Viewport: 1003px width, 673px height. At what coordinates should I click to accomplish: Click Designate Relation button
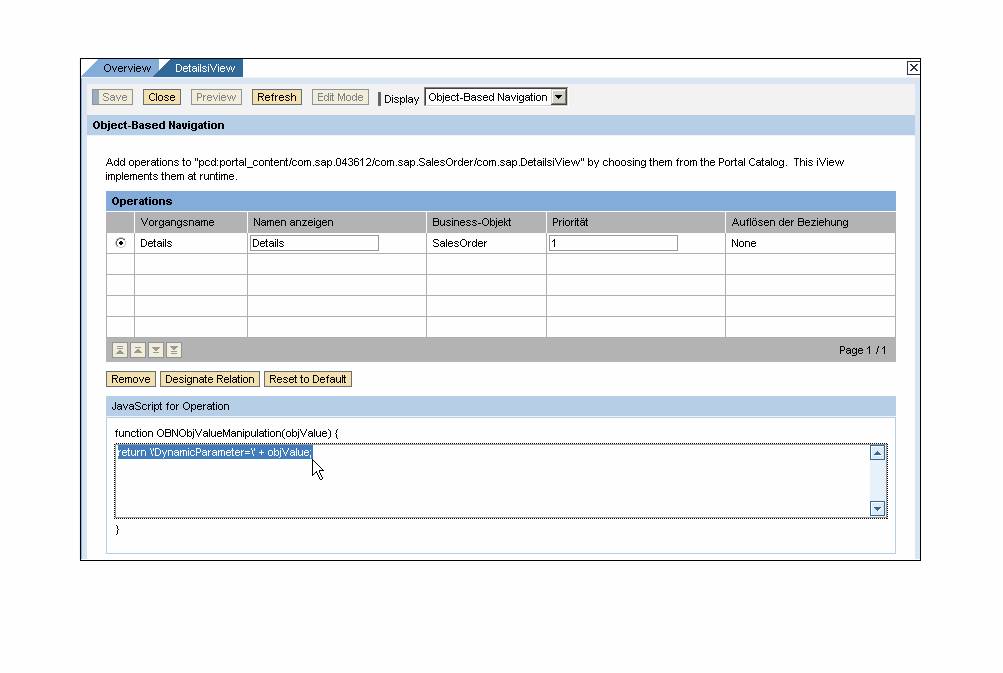click(x=210, y=379)
